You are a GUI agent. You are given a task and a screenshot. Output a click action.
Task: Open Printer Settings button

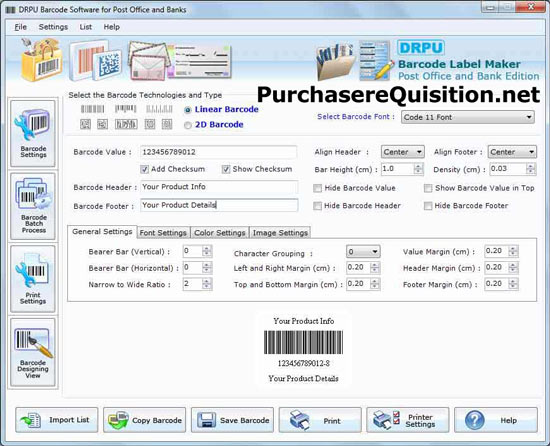408,420
